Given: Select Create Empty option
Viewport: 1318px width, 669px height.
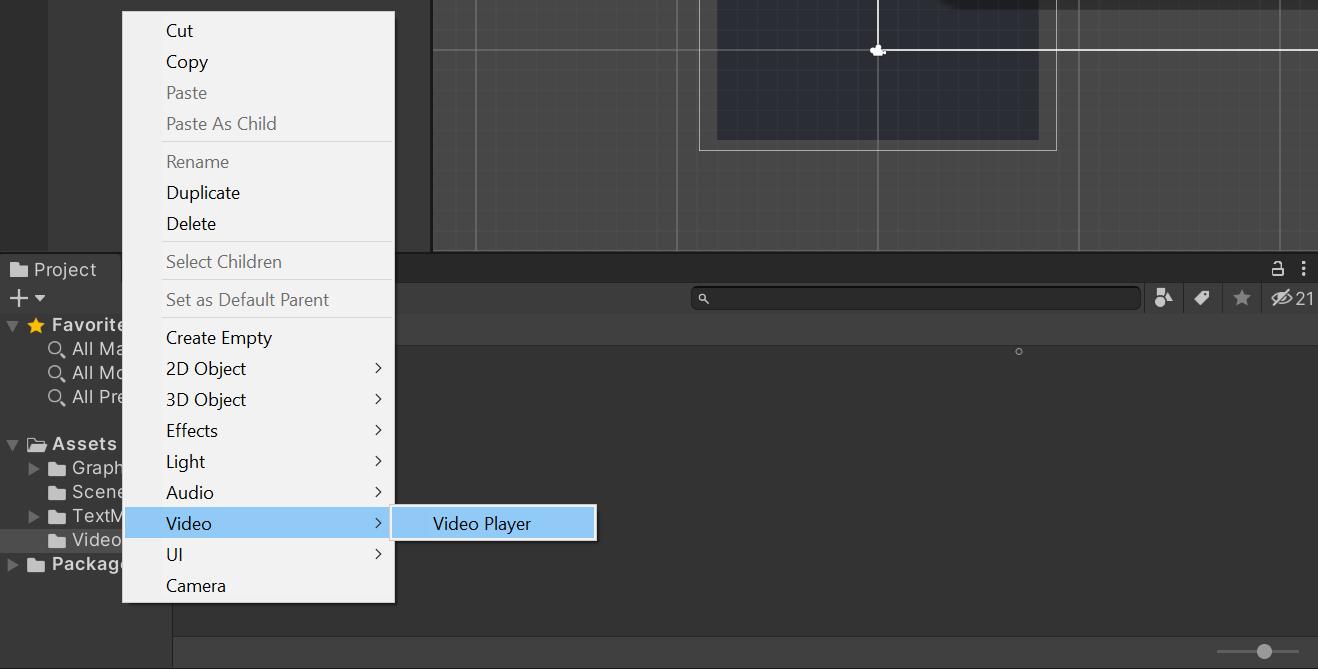Looking at the screenshot, I should (x=258, y=338).
